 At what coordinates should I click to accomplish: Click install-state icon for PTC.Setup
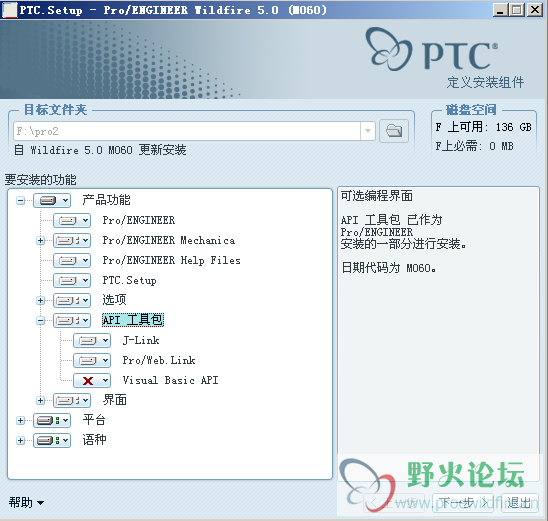68,280
